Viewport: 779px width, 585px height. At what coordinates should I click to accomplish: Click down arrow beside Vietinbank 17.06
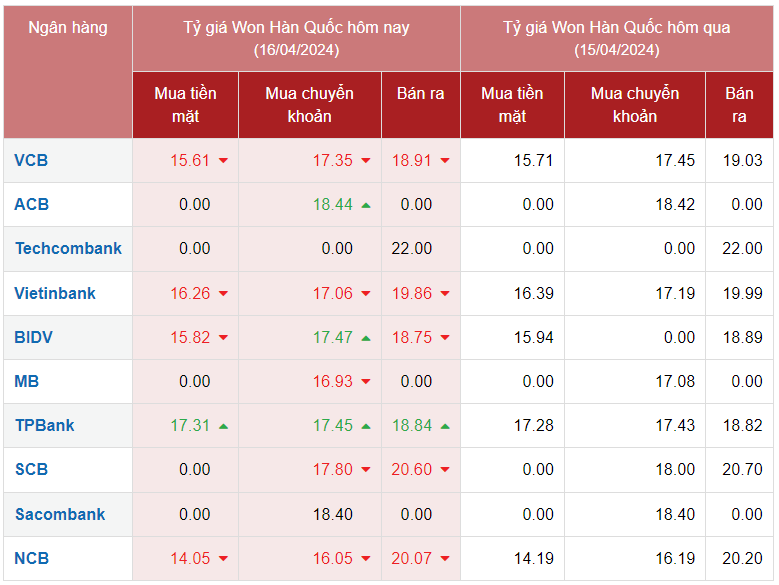click(x=366, y=293)
